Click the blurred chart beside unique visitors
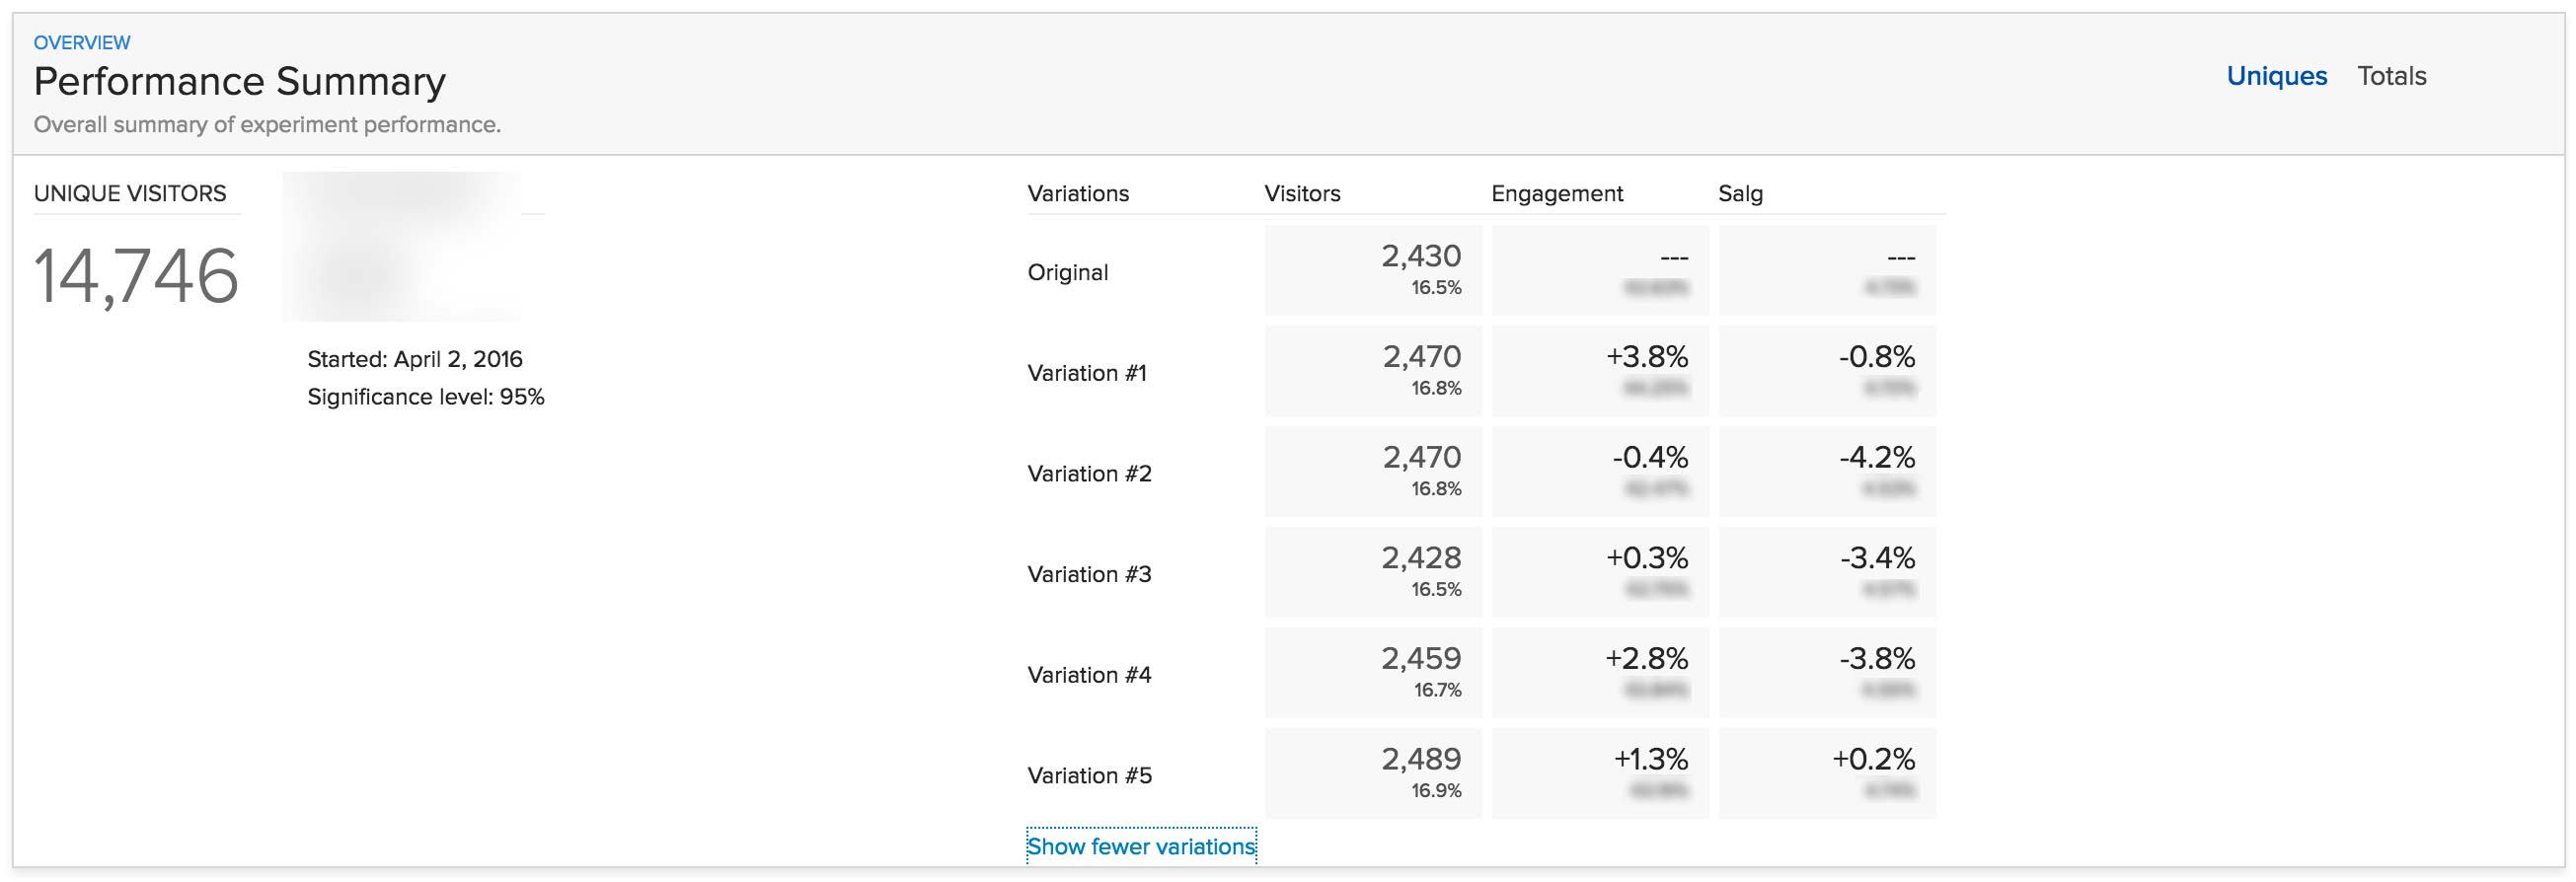This screenshot has height=882, width=2576. 401,247
